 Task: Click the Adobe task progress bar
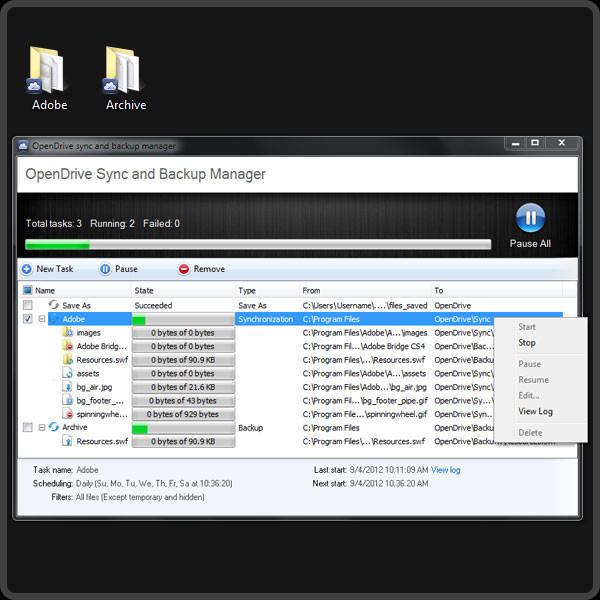tap(183, 319)
